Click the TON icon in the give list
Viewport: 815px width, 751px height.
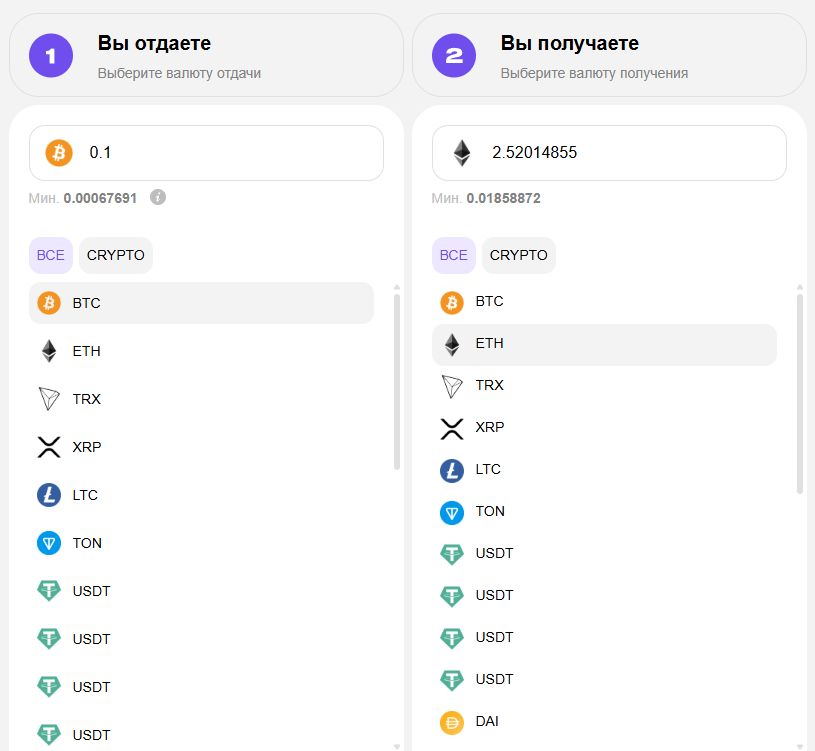tap(49, 543)
